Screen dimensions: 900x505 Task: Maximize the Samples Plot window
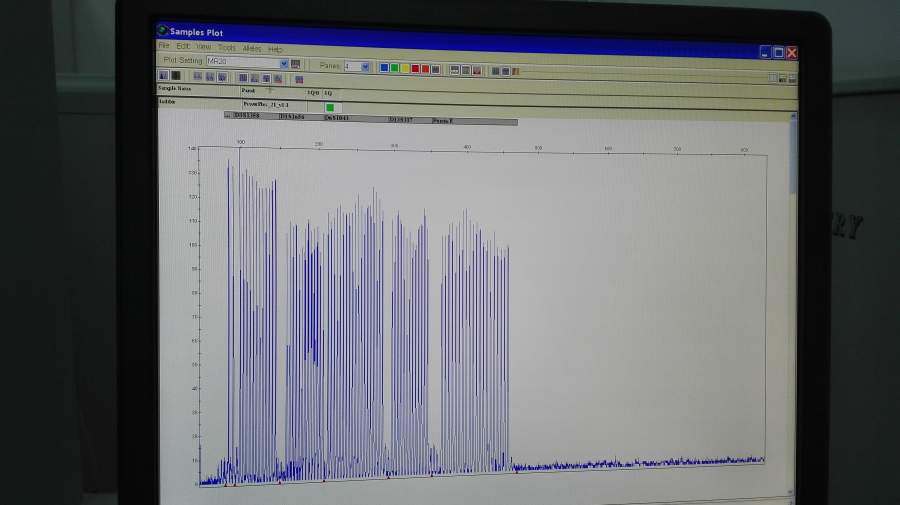(778, 53)
